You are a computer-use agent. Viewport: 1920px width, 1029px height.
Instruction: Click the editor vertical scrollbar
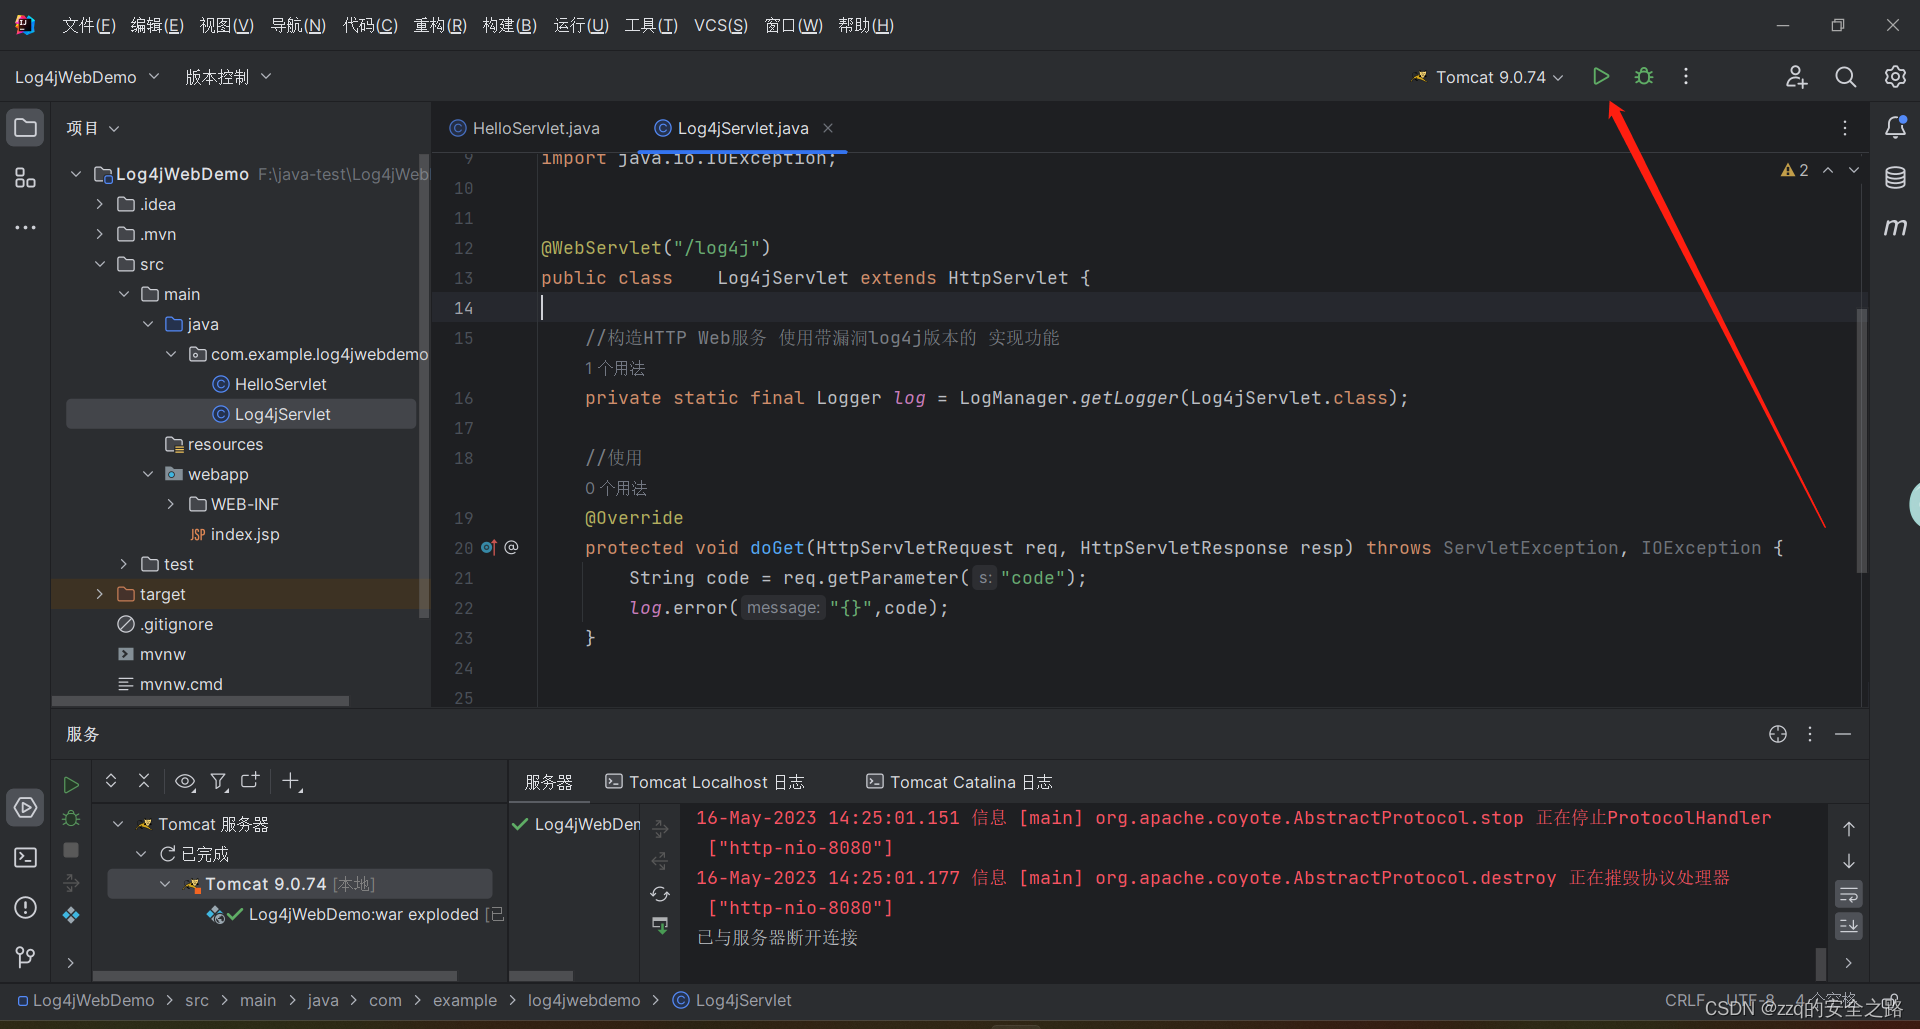point(1861,440)
